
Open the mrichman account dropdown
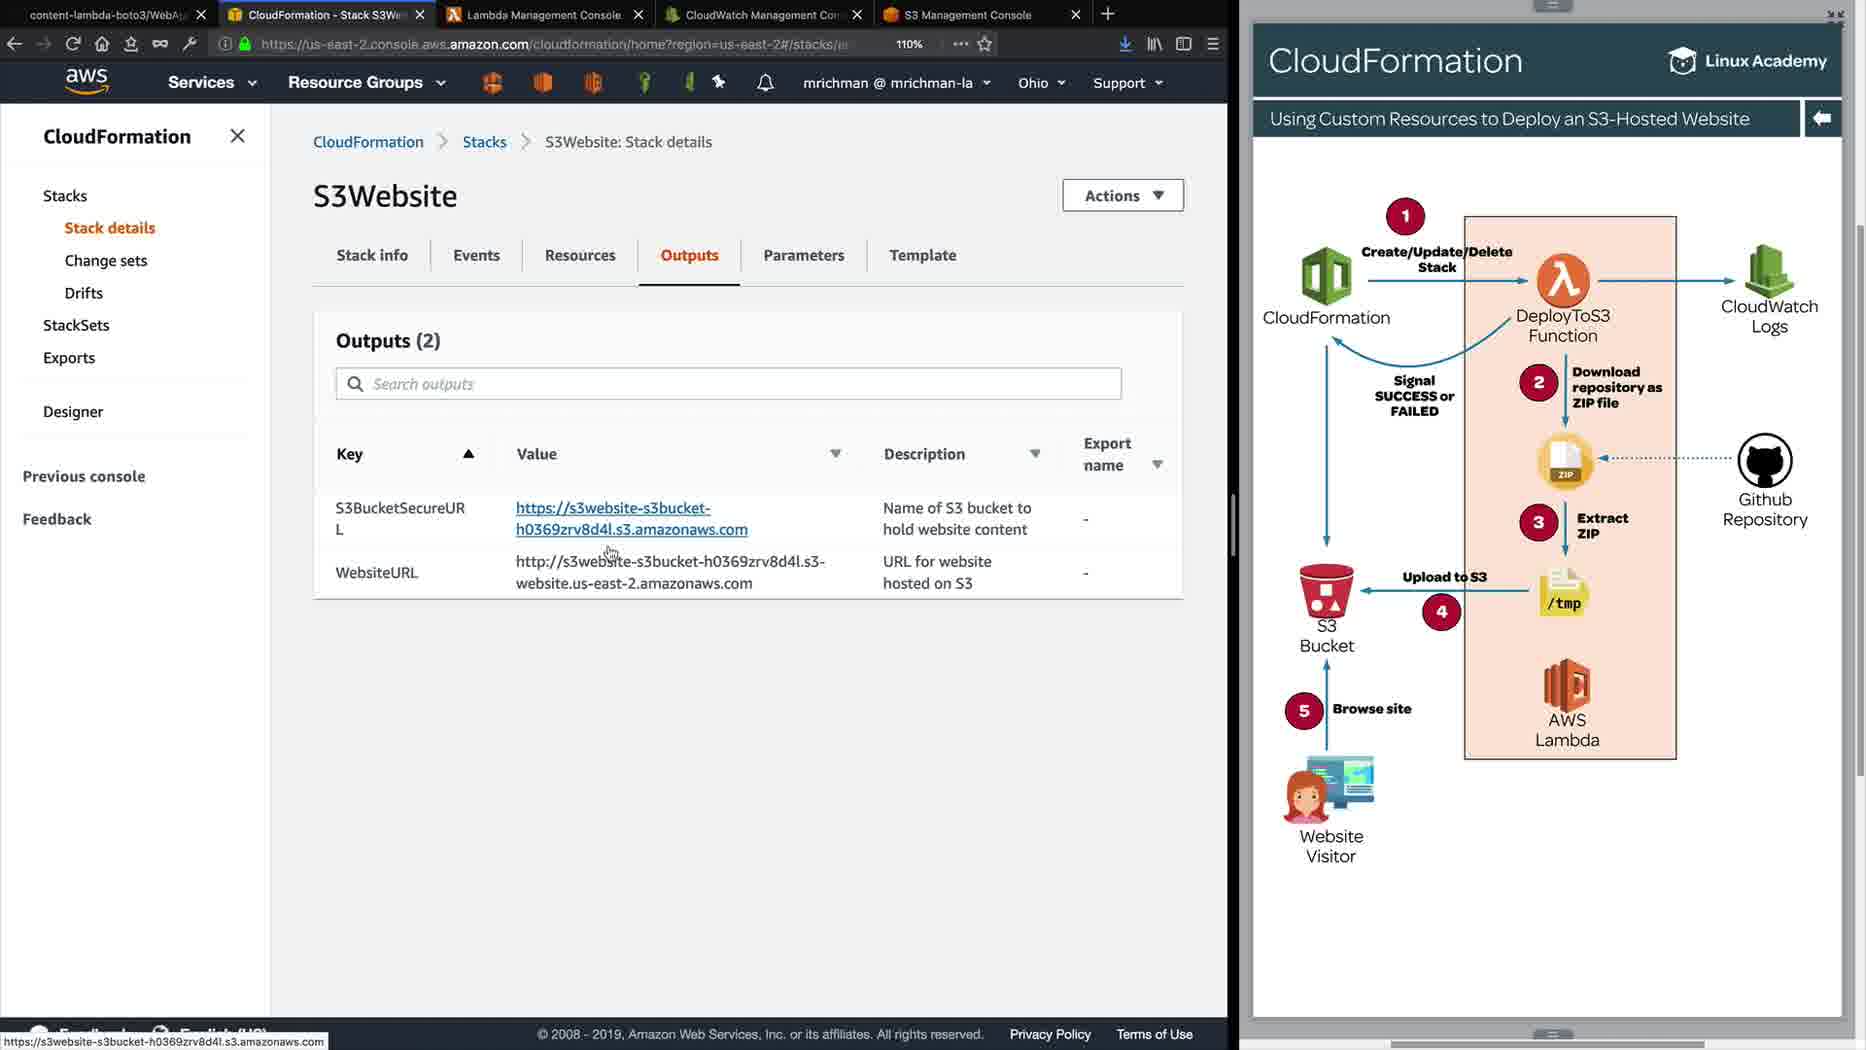(x=897, y=83)
